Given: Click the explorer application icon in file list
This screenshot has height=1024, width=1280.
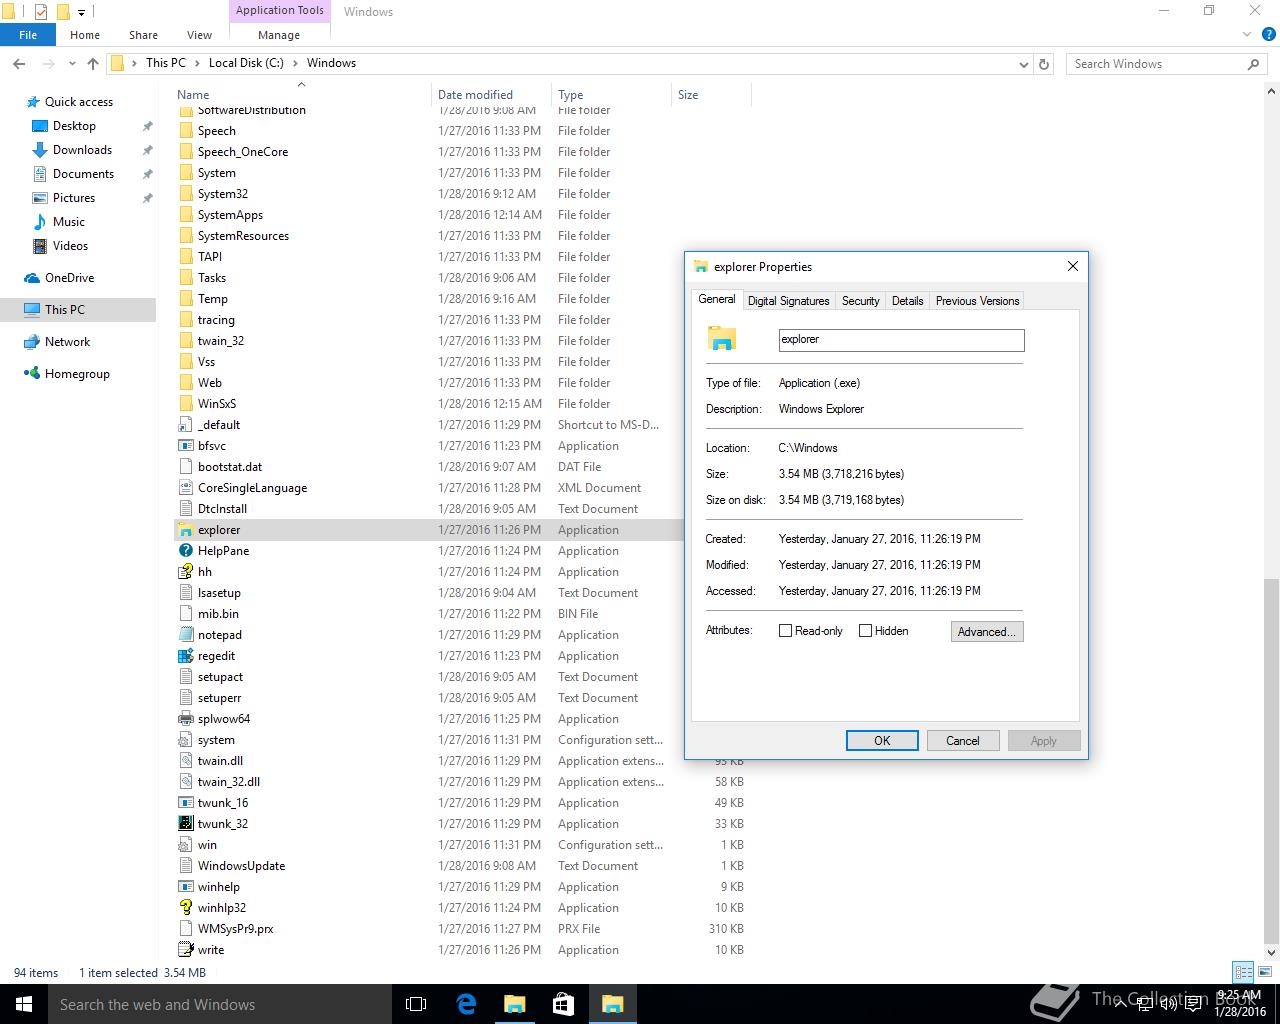Looking at the screenshot, I should [x=185, y=530].
